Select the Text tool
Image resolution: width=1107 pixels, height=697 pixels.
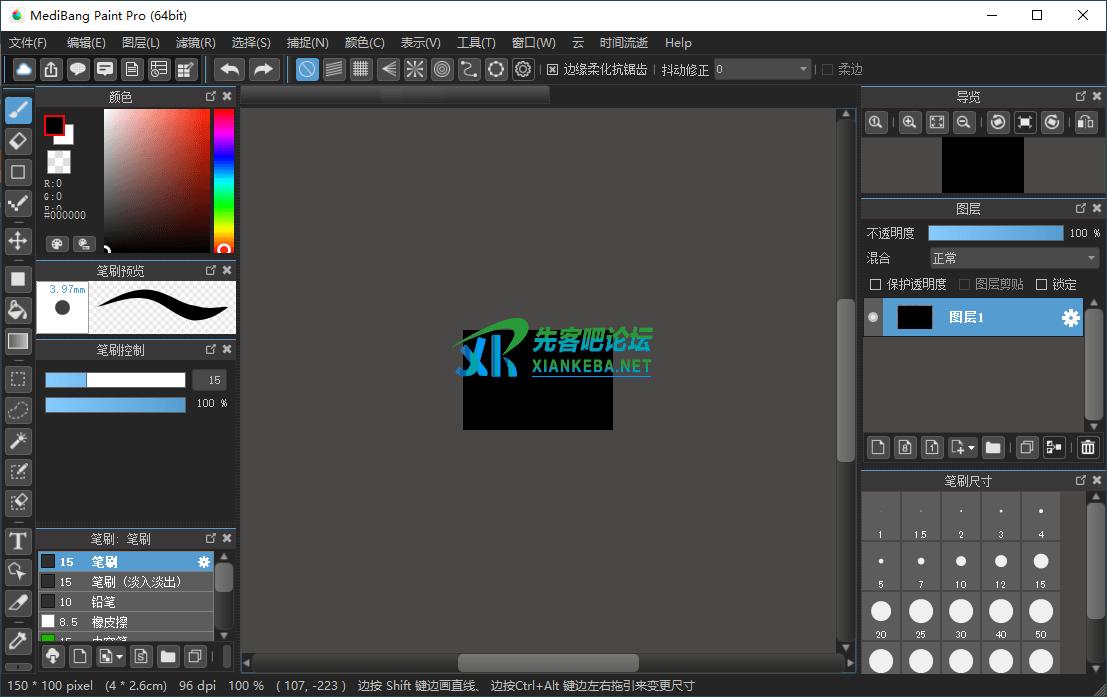pos(18,541)
